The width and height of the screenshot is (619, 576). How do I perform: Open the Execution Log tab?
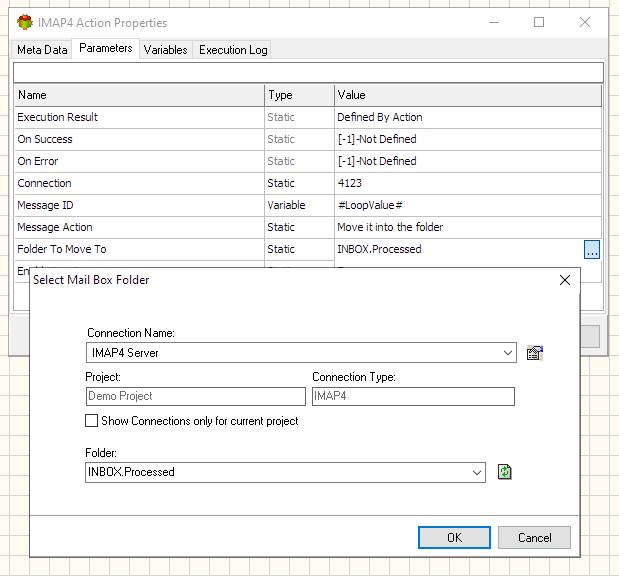[233, 50]
